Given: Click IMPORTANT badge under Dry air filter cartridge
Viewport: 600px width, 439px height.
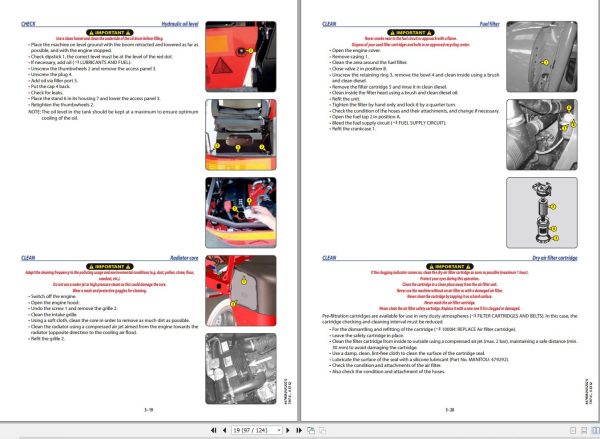Looking at the screenshot, I should coord(450,266).
